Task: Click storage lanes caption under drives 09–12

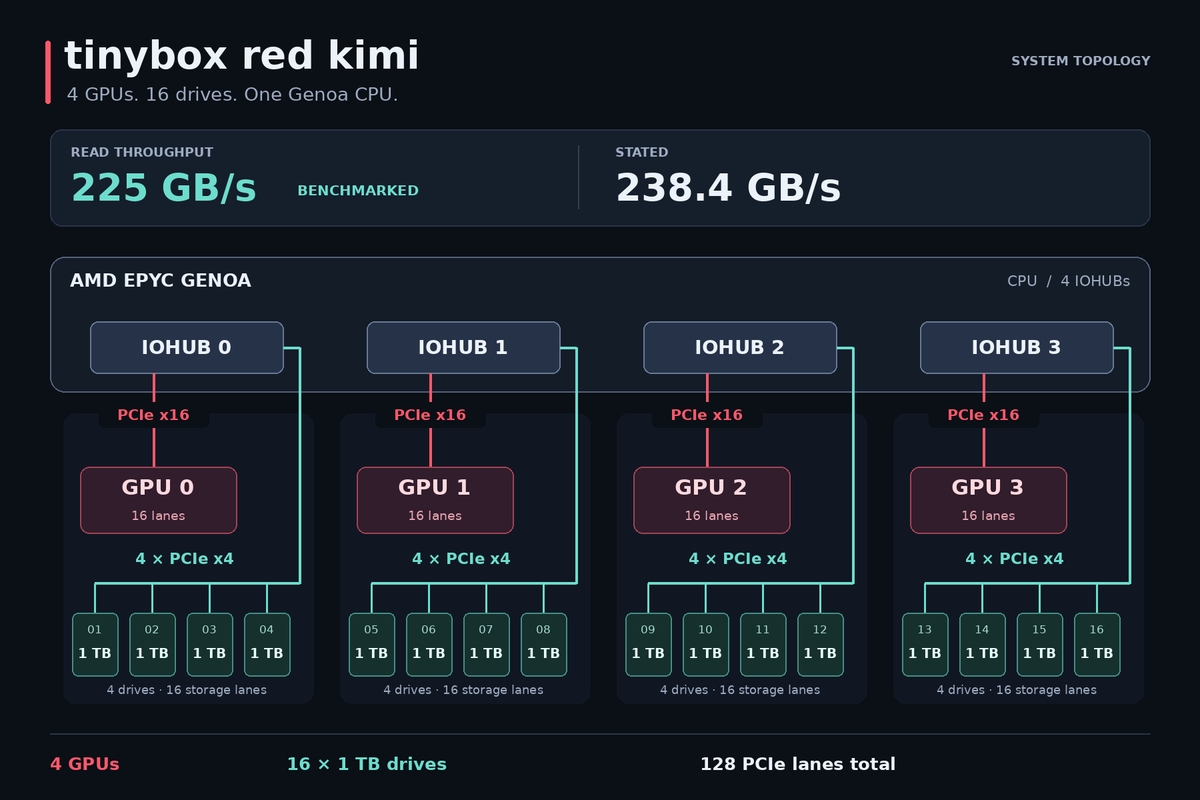Action: point(740,690)
